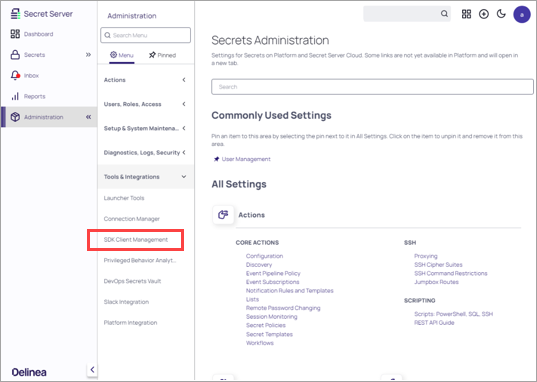Open Slack Integration menu item
The image size is (537, 382).
(x=126, y=302)
